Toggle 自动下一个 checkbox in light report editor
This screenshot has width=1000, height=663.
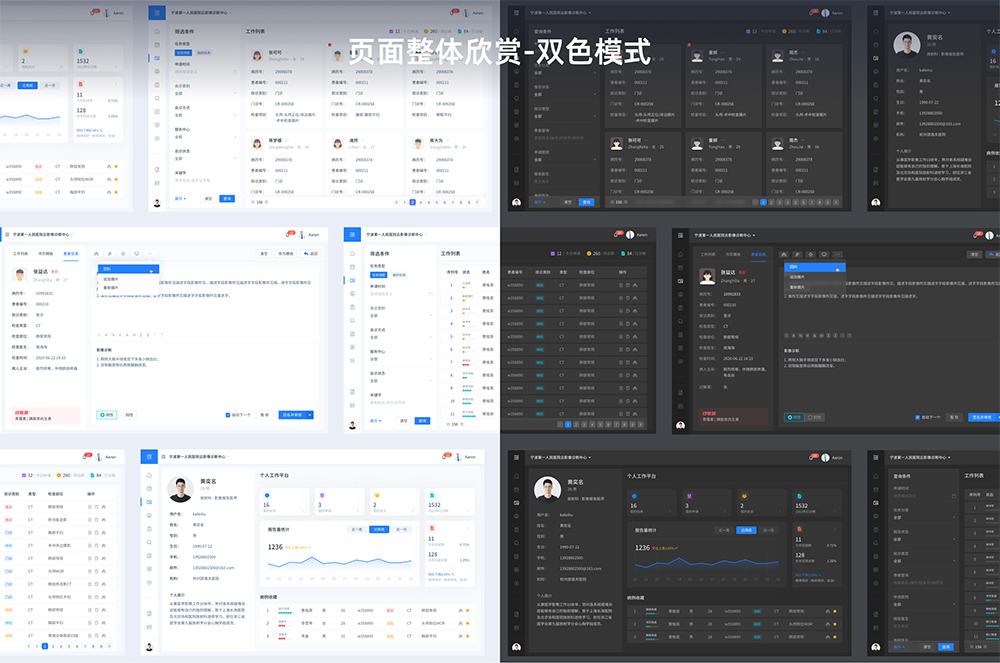pos(228,414)
